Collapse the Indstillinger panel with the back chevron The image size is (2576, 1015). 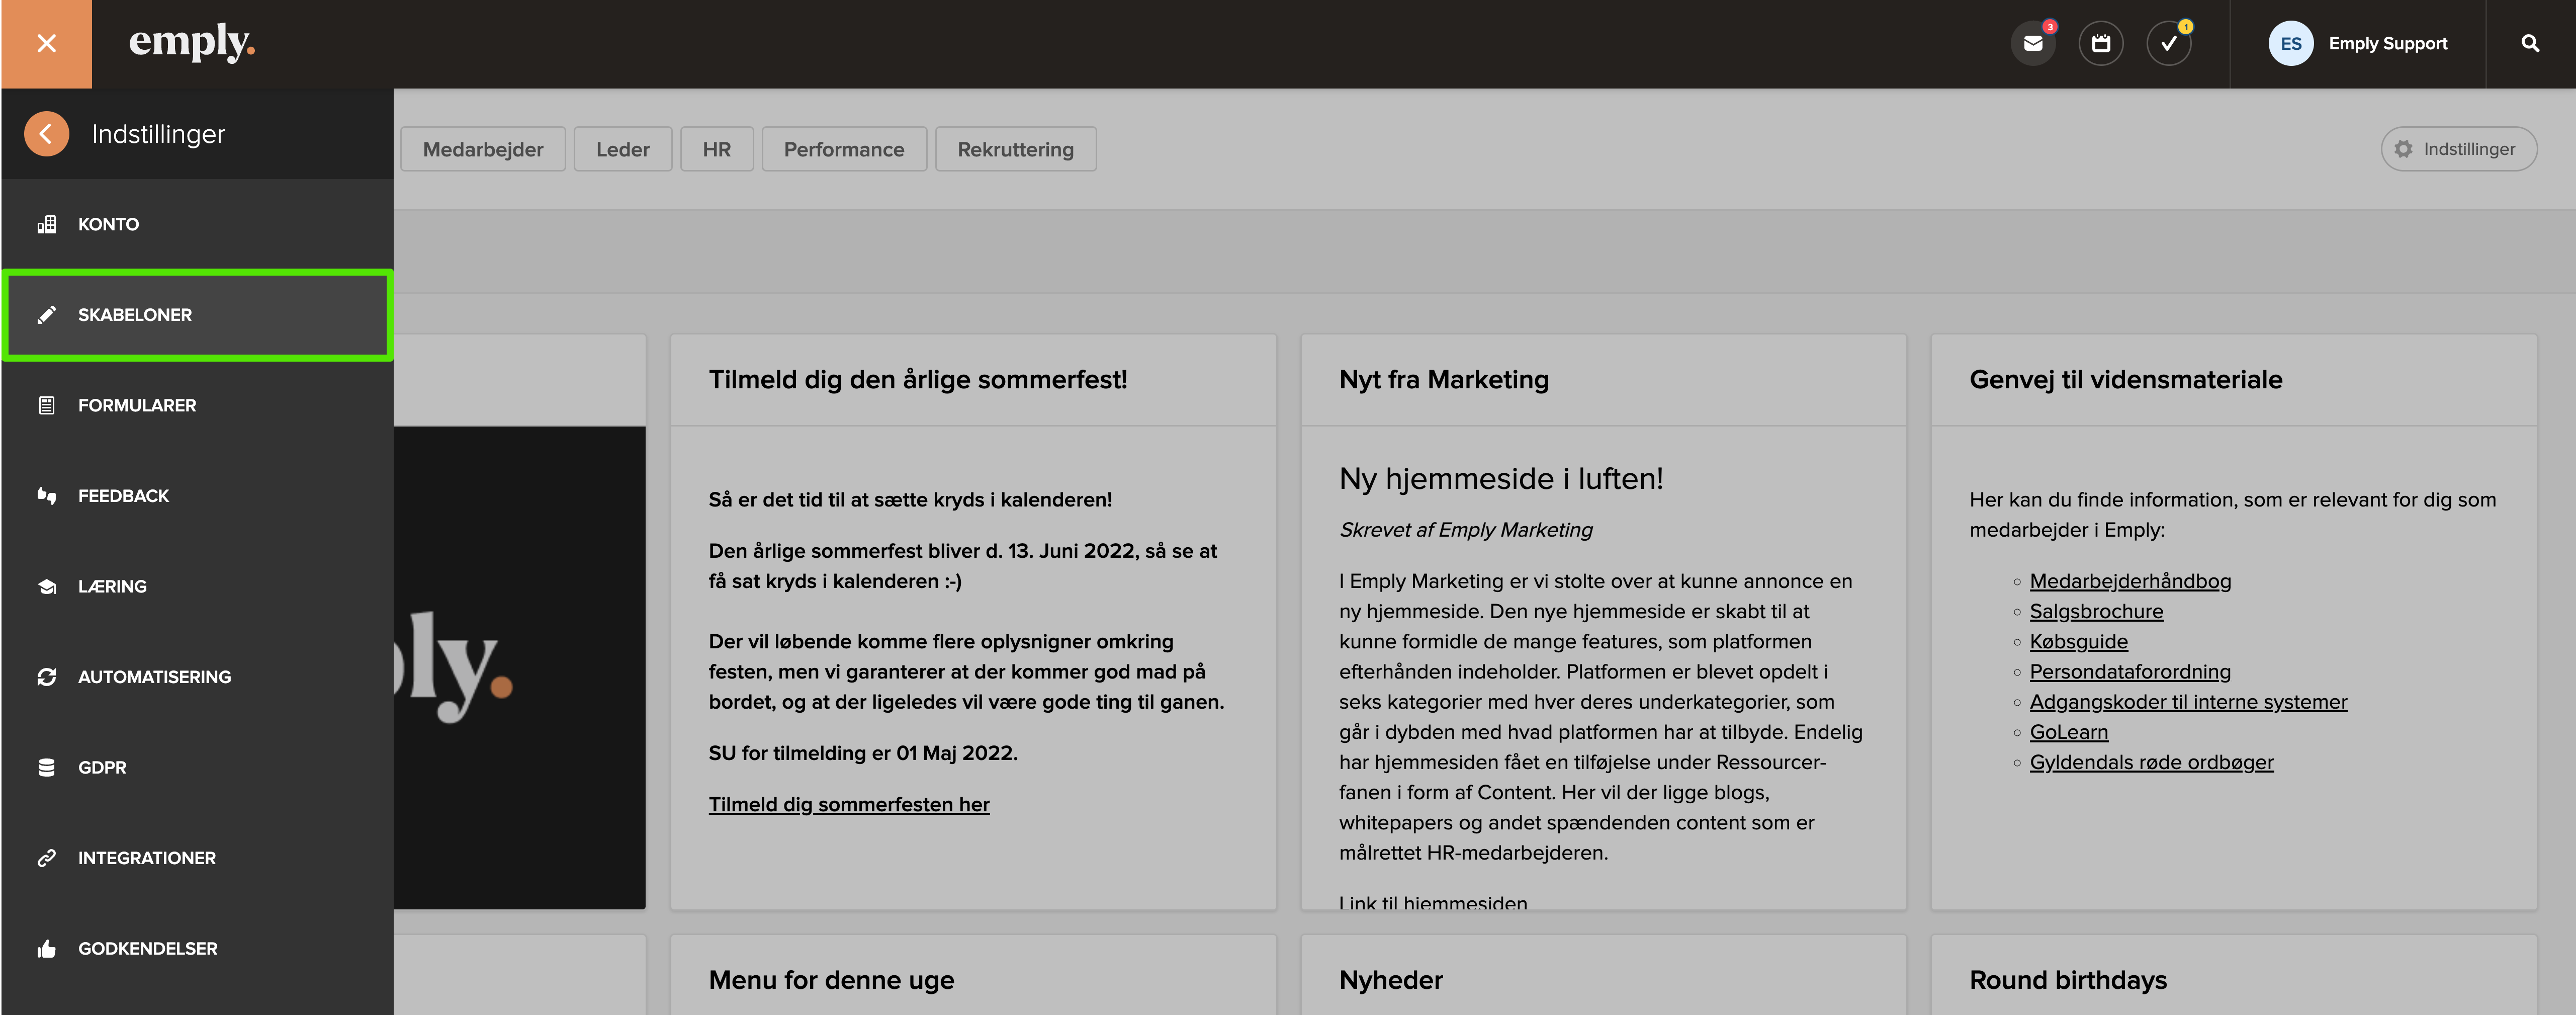click(x=46, y=133)
